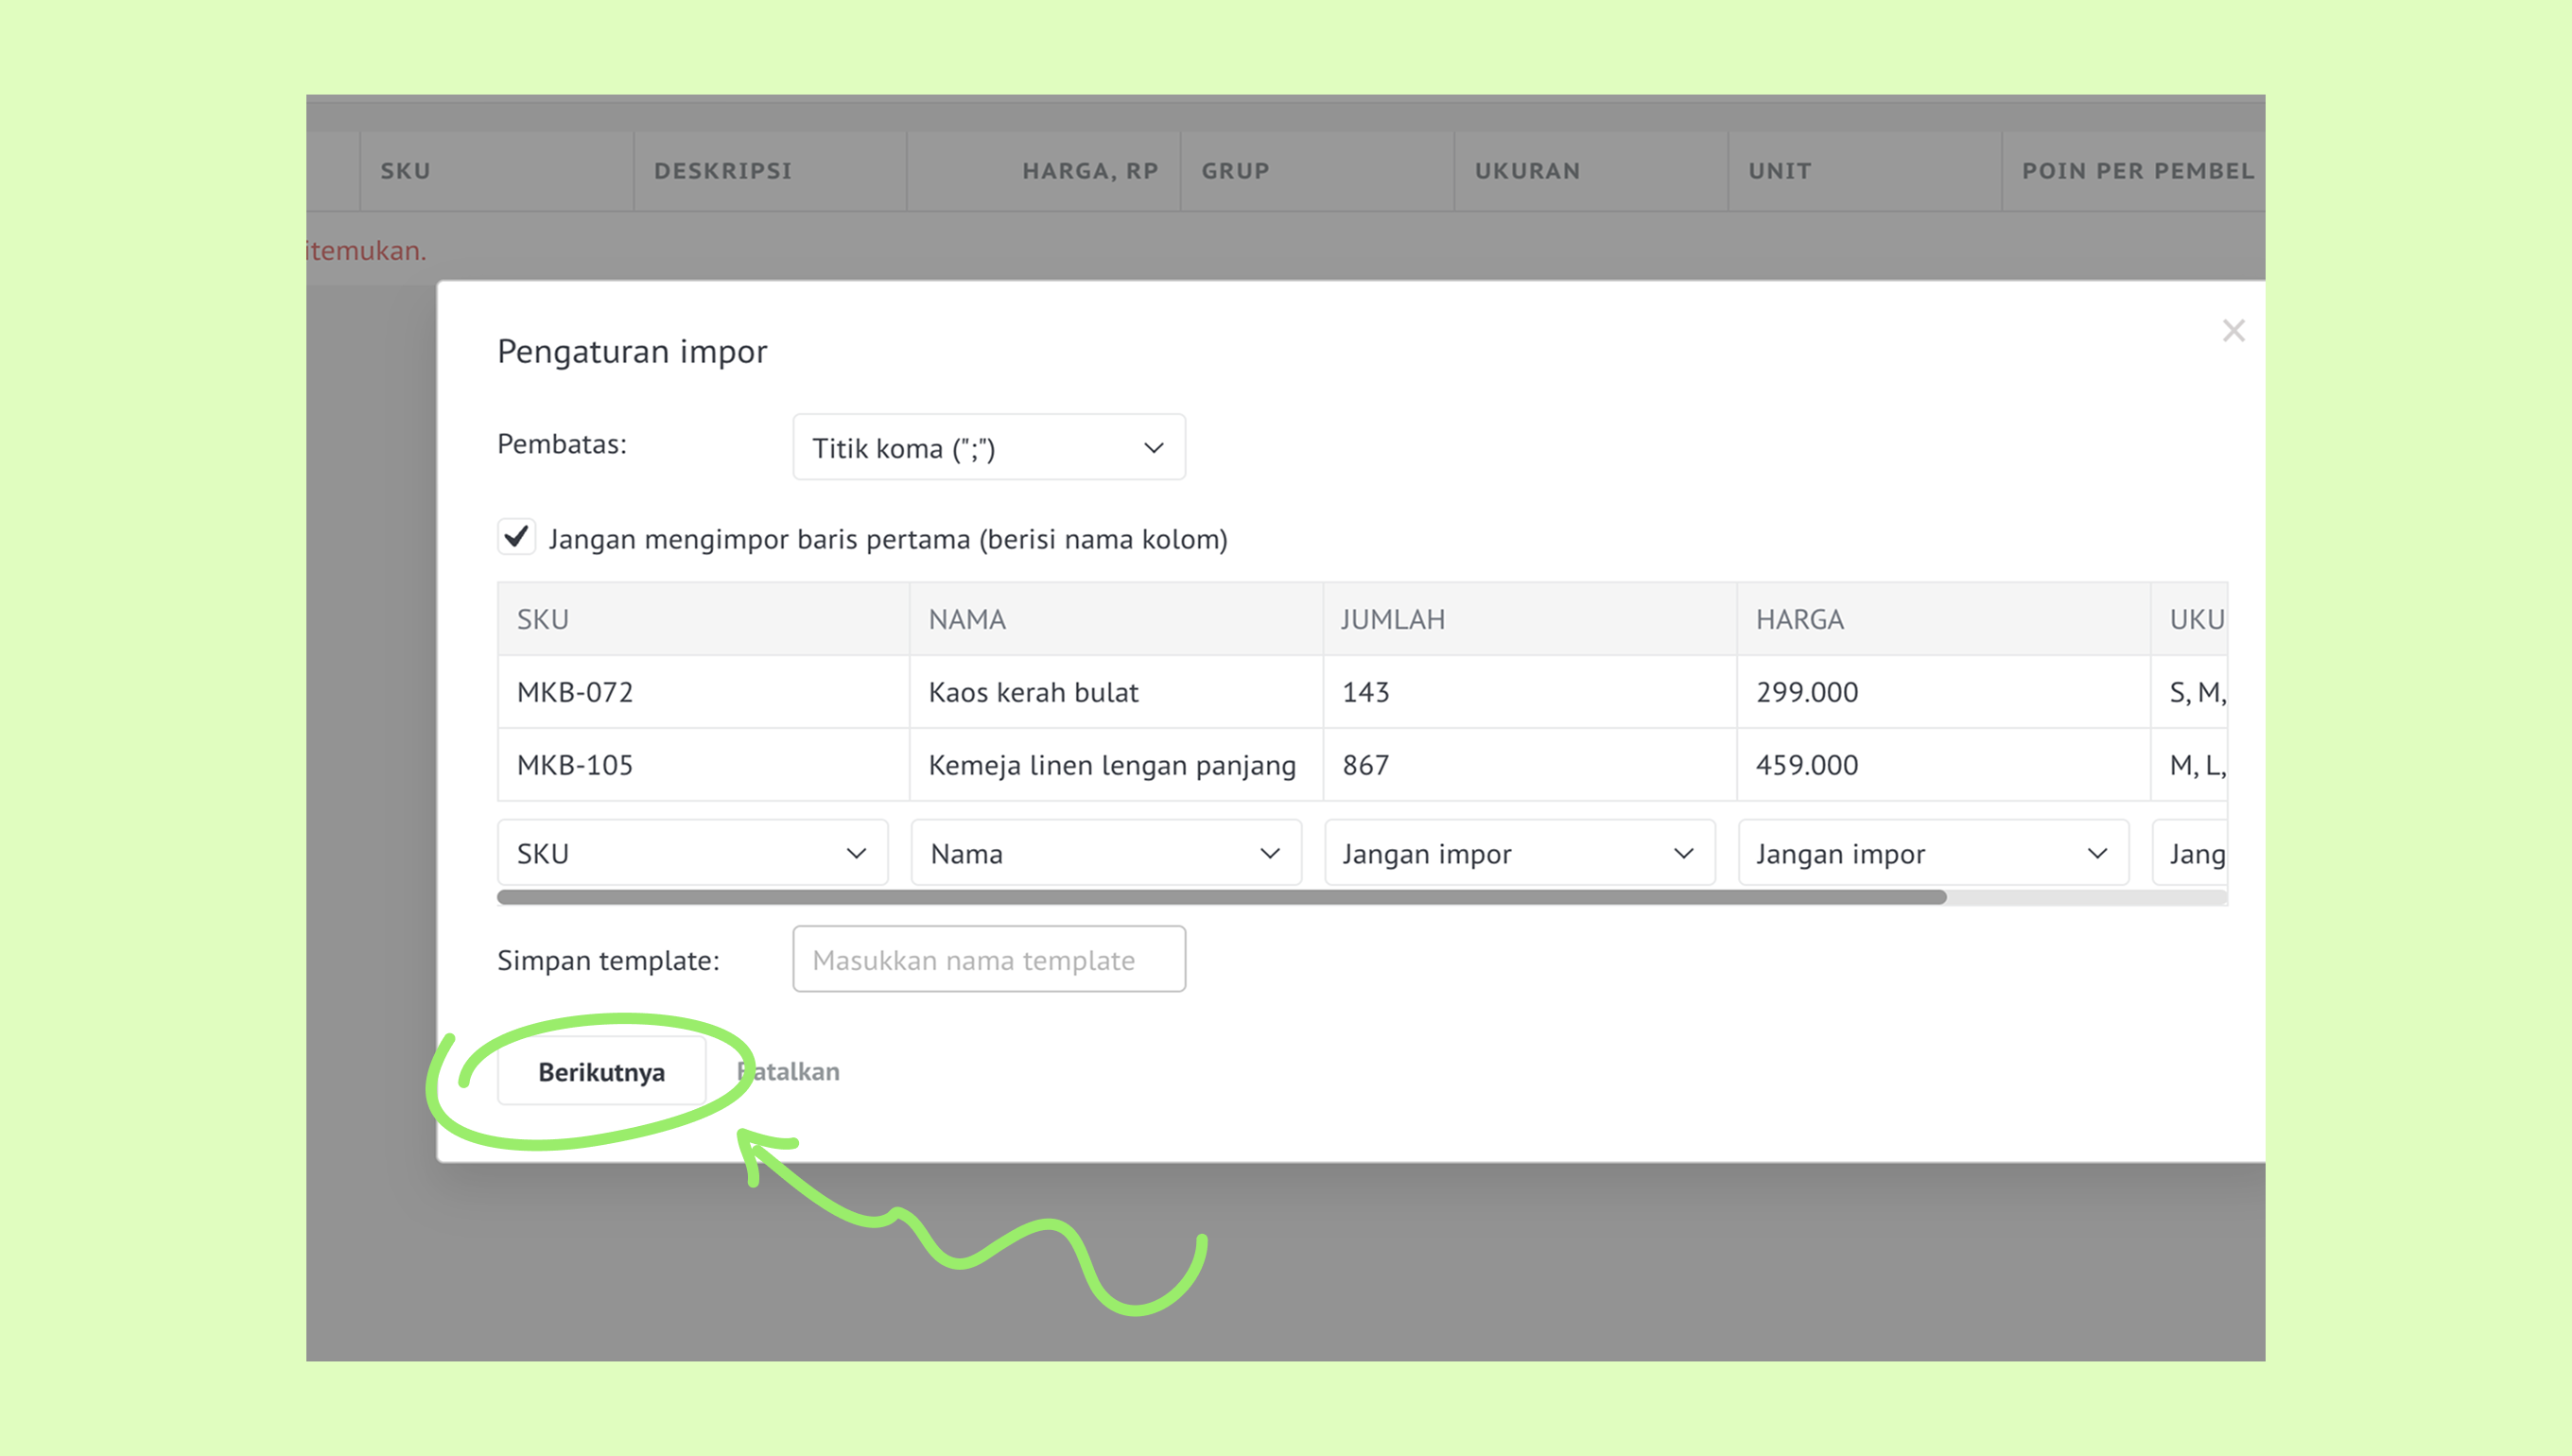This screenshot has height=1456, width=2572.
Task: Click the HARGA preview column header
Action: coord(1944,619)
